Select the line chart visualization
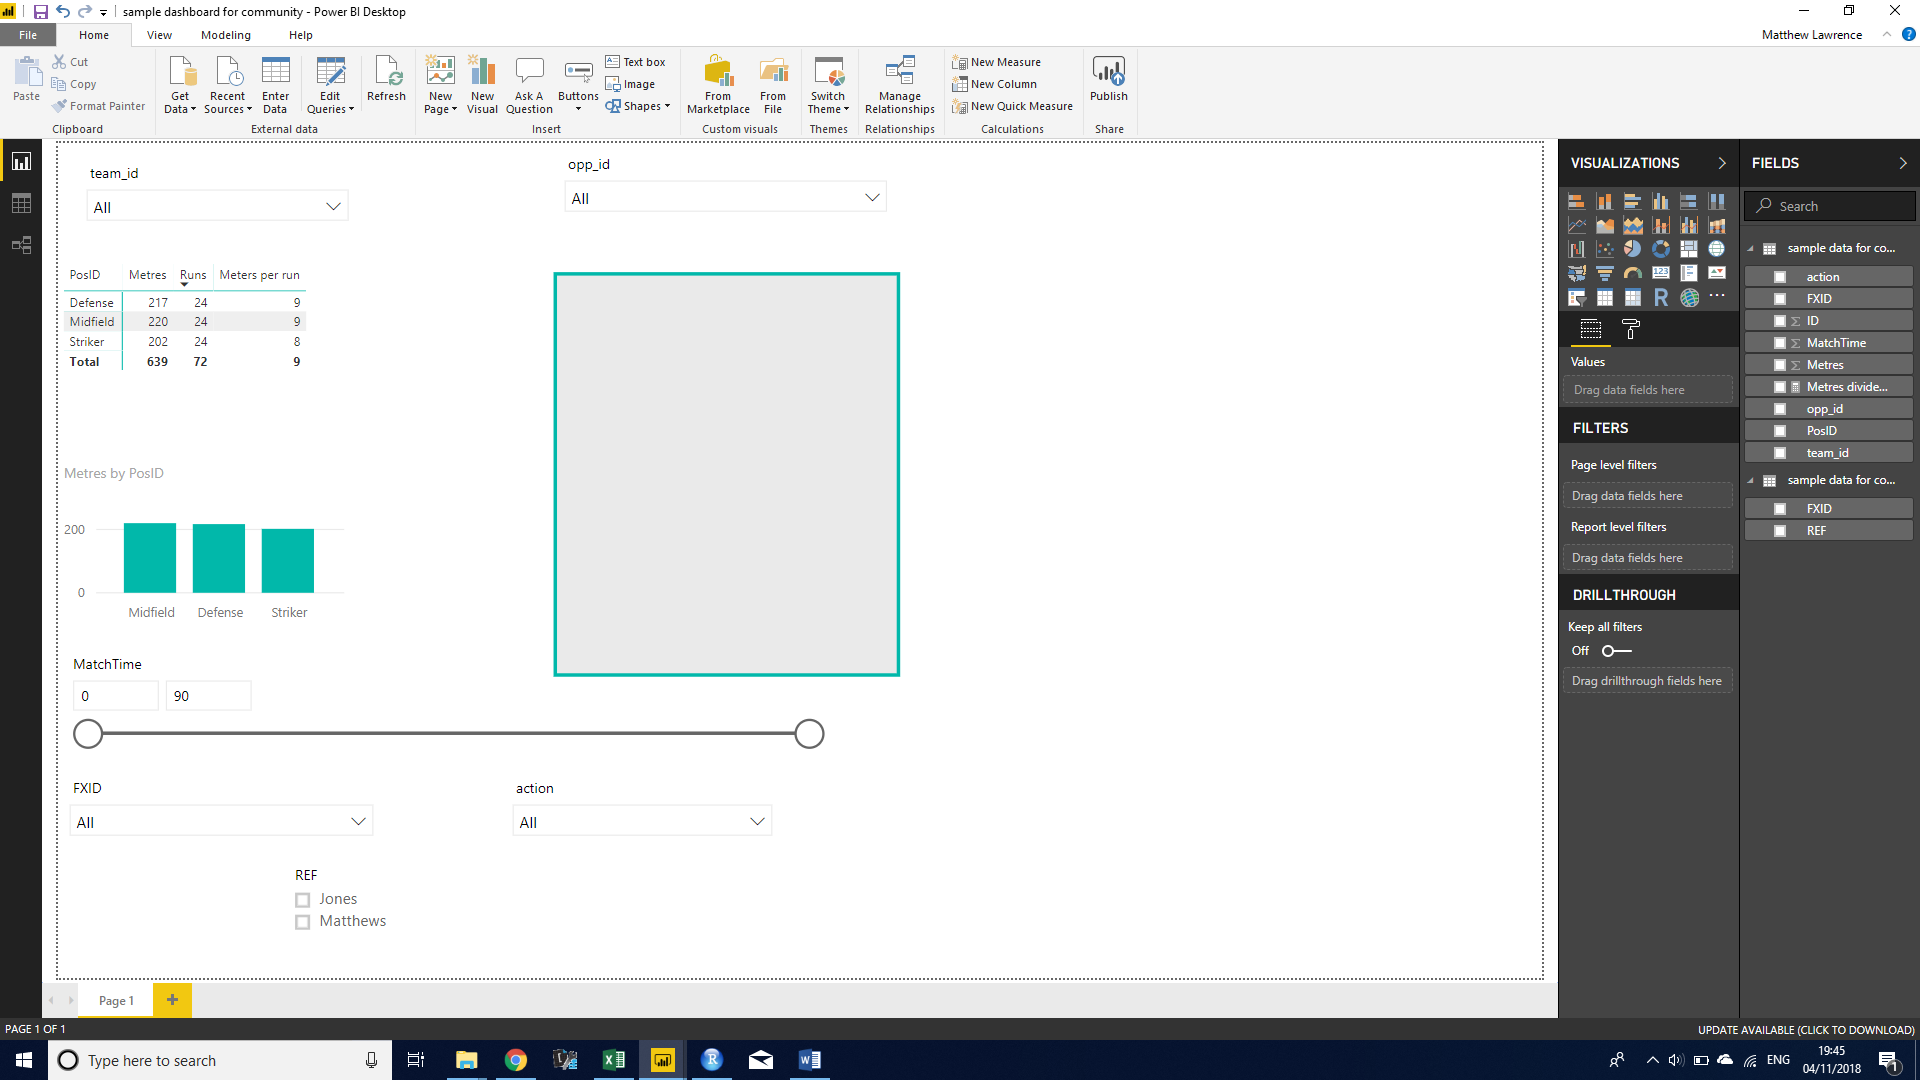 1577,224
